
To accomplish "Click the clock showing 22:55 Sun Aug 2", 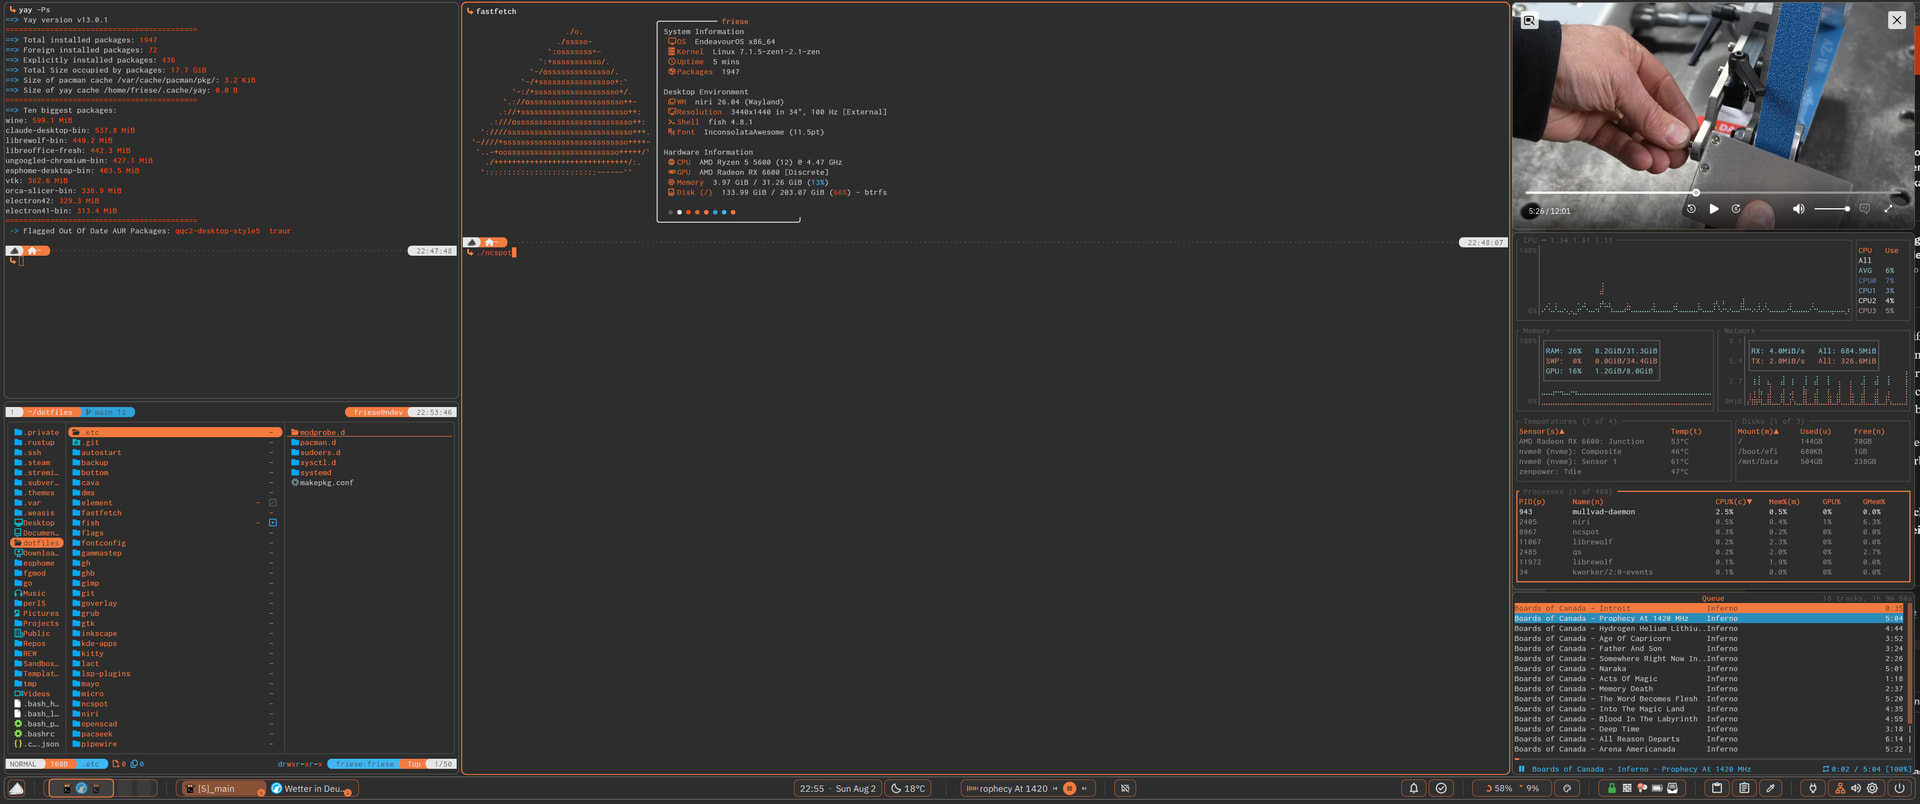I will pyautogui.click(x=838, y=789).
